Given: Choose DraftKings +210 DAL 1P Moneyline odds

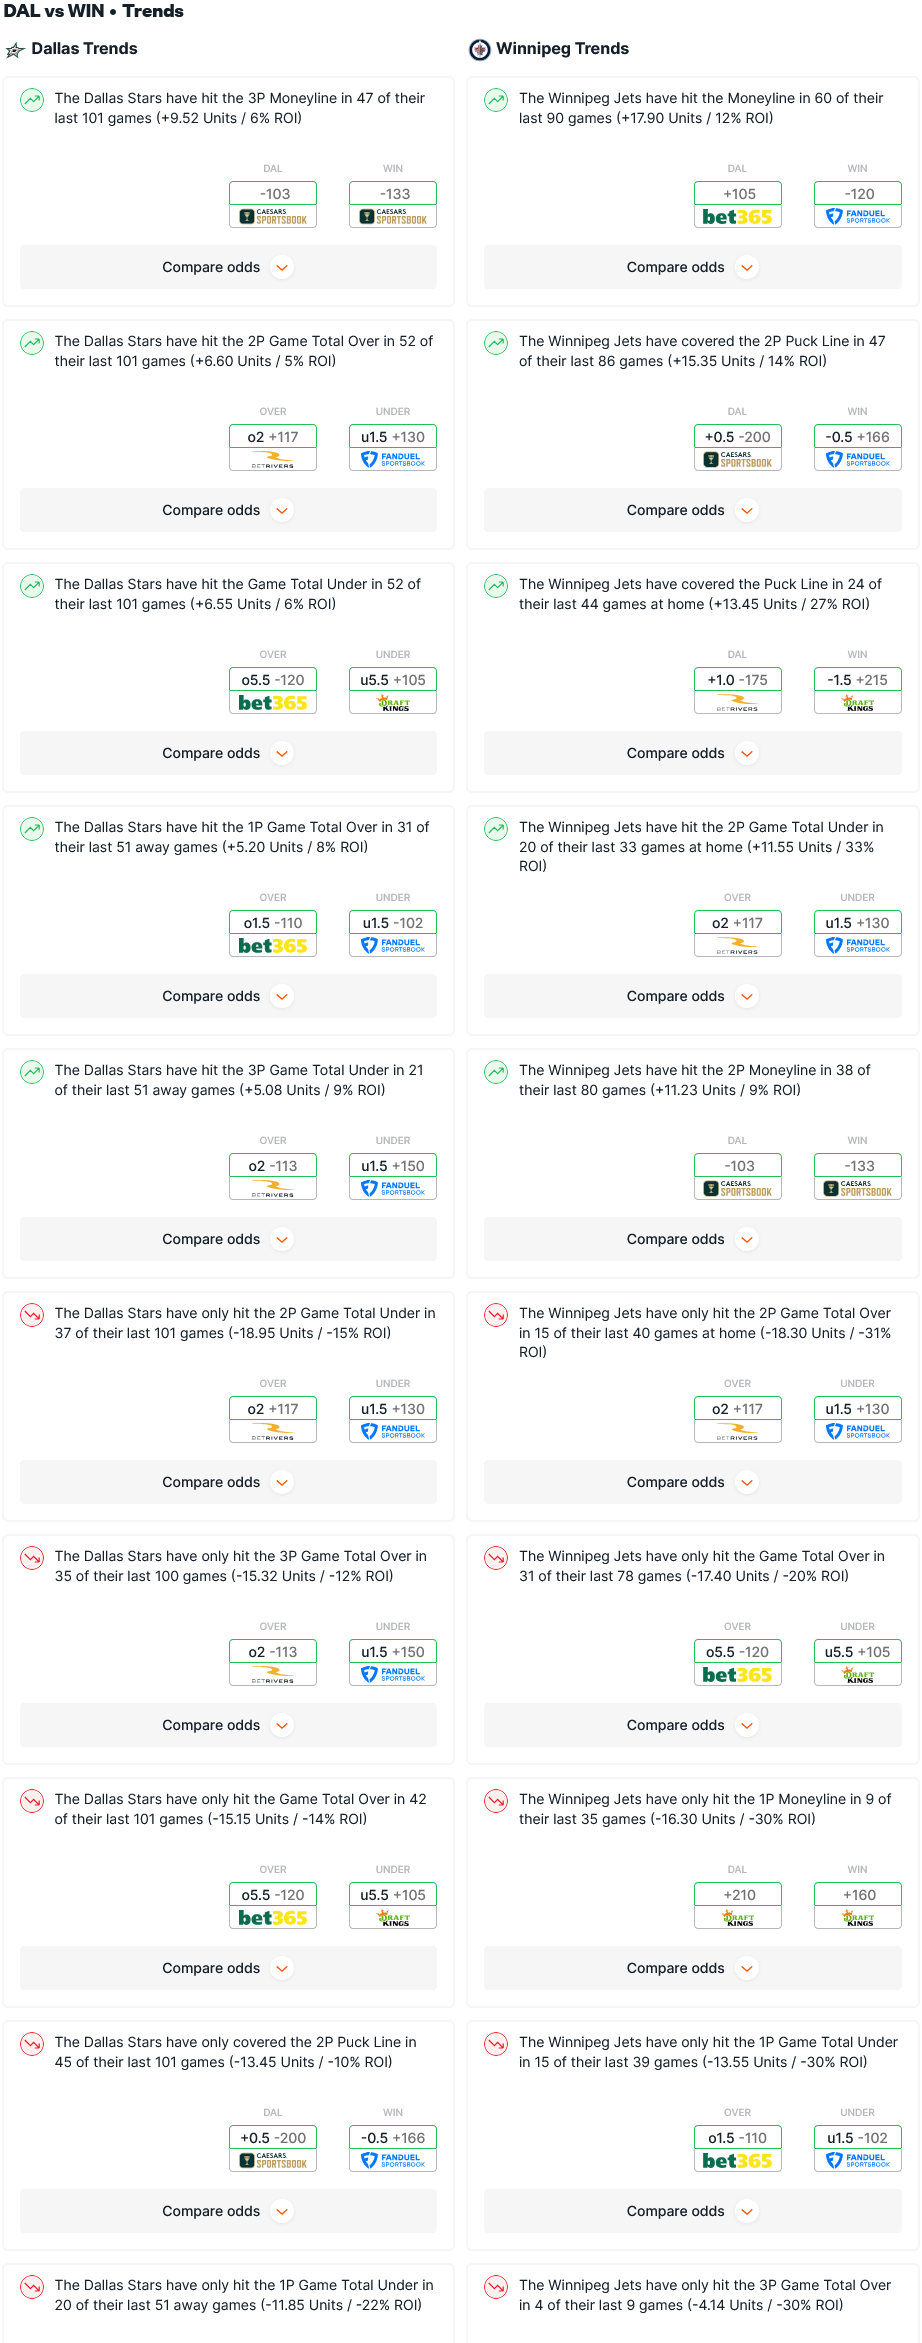Looking at the screenshot, I should [x=738, y=1906].
